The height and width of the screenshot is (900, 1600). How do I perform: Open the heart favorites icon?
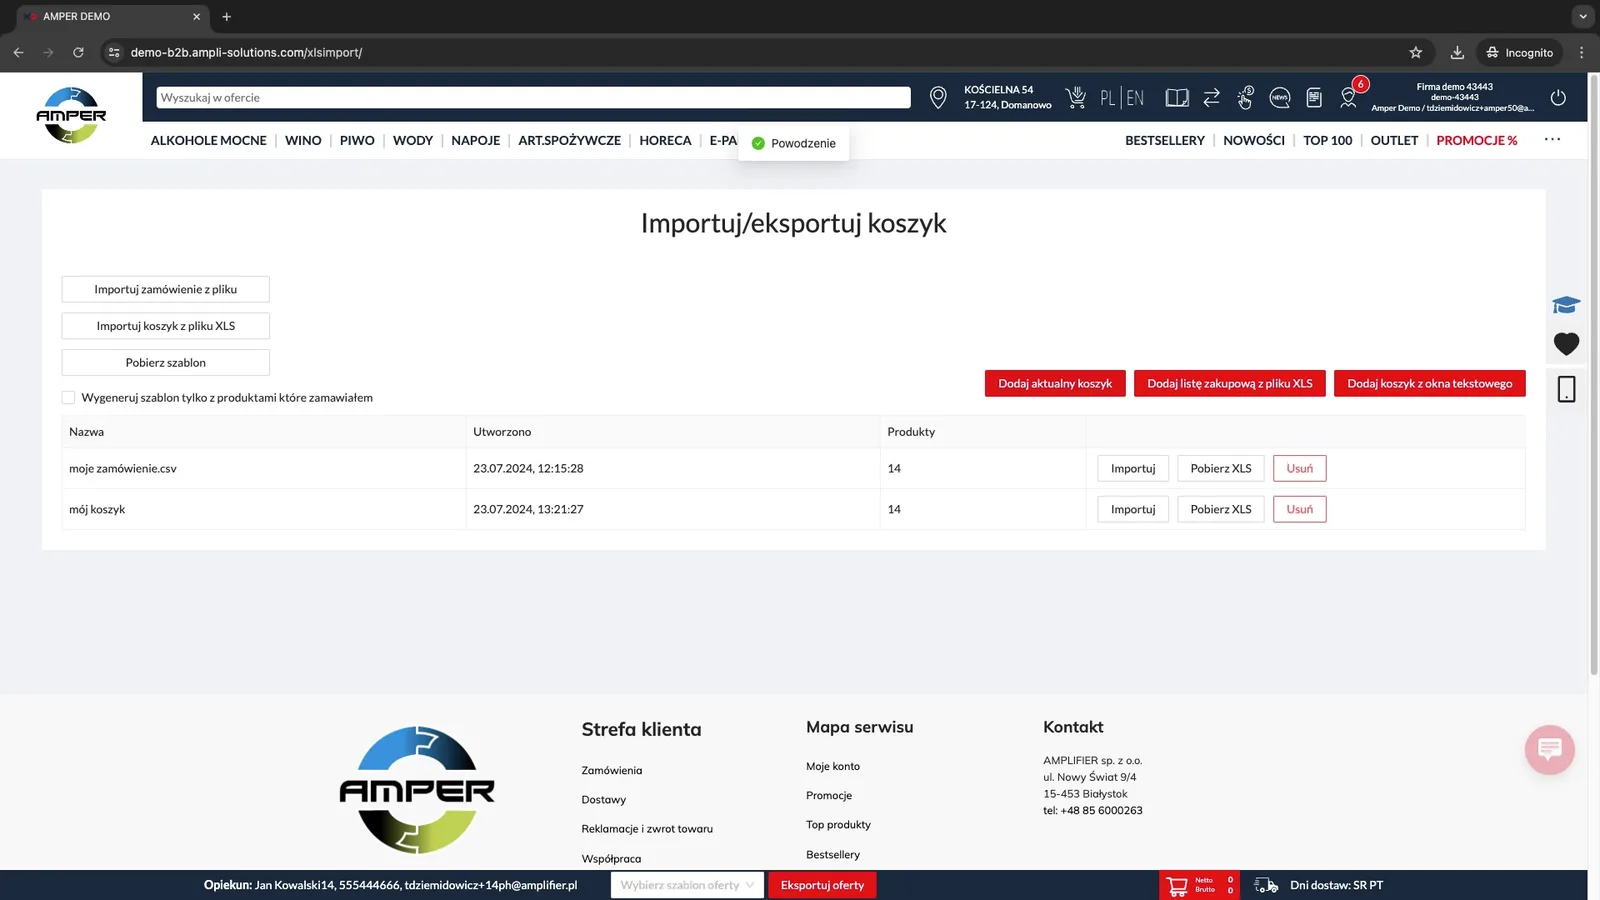(x=1566, y=344)
